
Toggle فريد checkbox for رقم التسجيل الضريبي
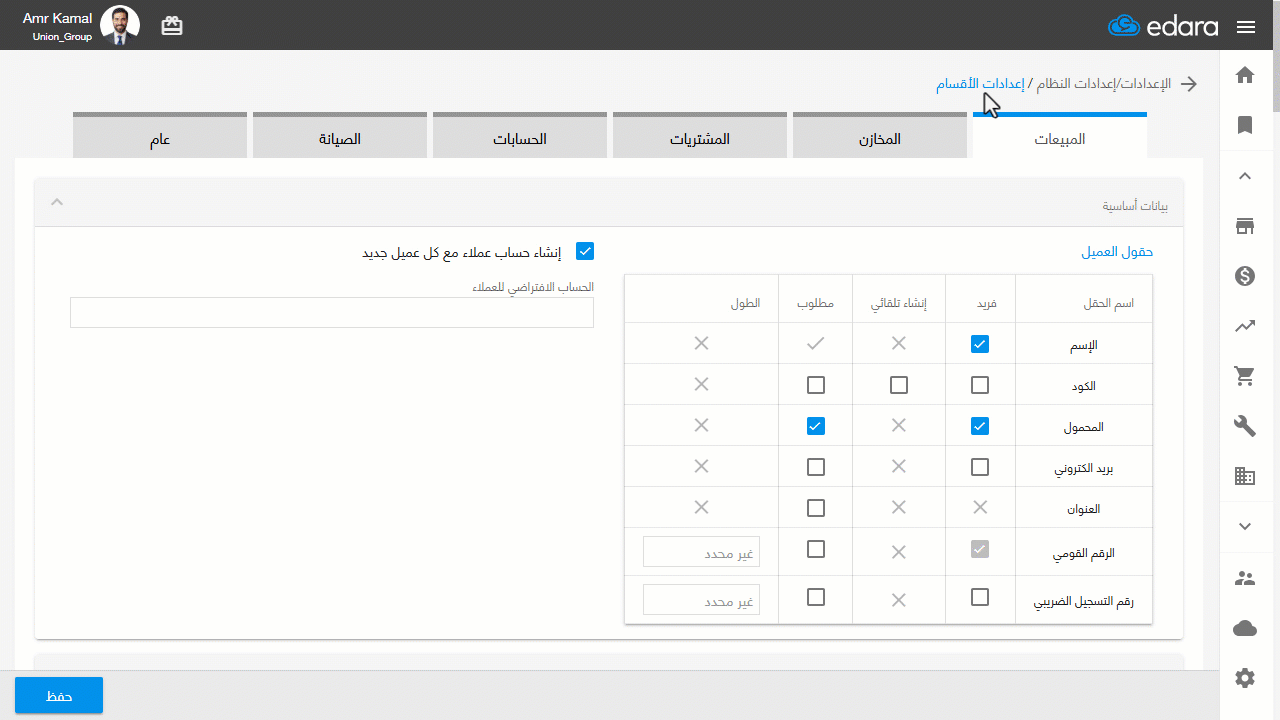pyautogui.click(x=980, y=597)
